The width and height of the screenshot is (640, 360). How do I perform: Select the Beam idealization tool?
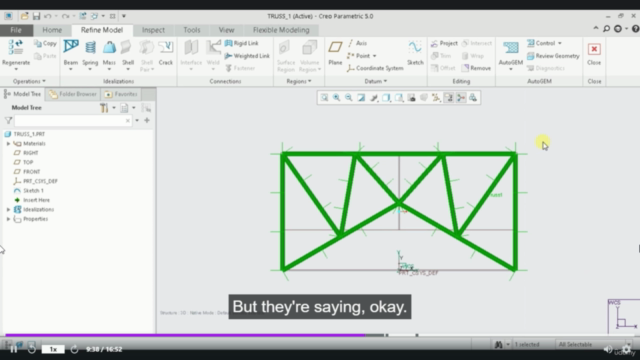(x=71, y=53)
